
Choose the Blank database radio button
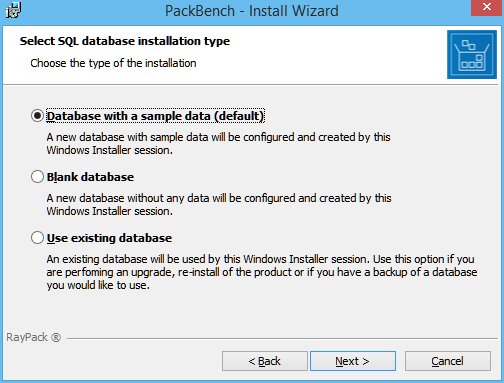pyautogui.click(x=37, y=177)
